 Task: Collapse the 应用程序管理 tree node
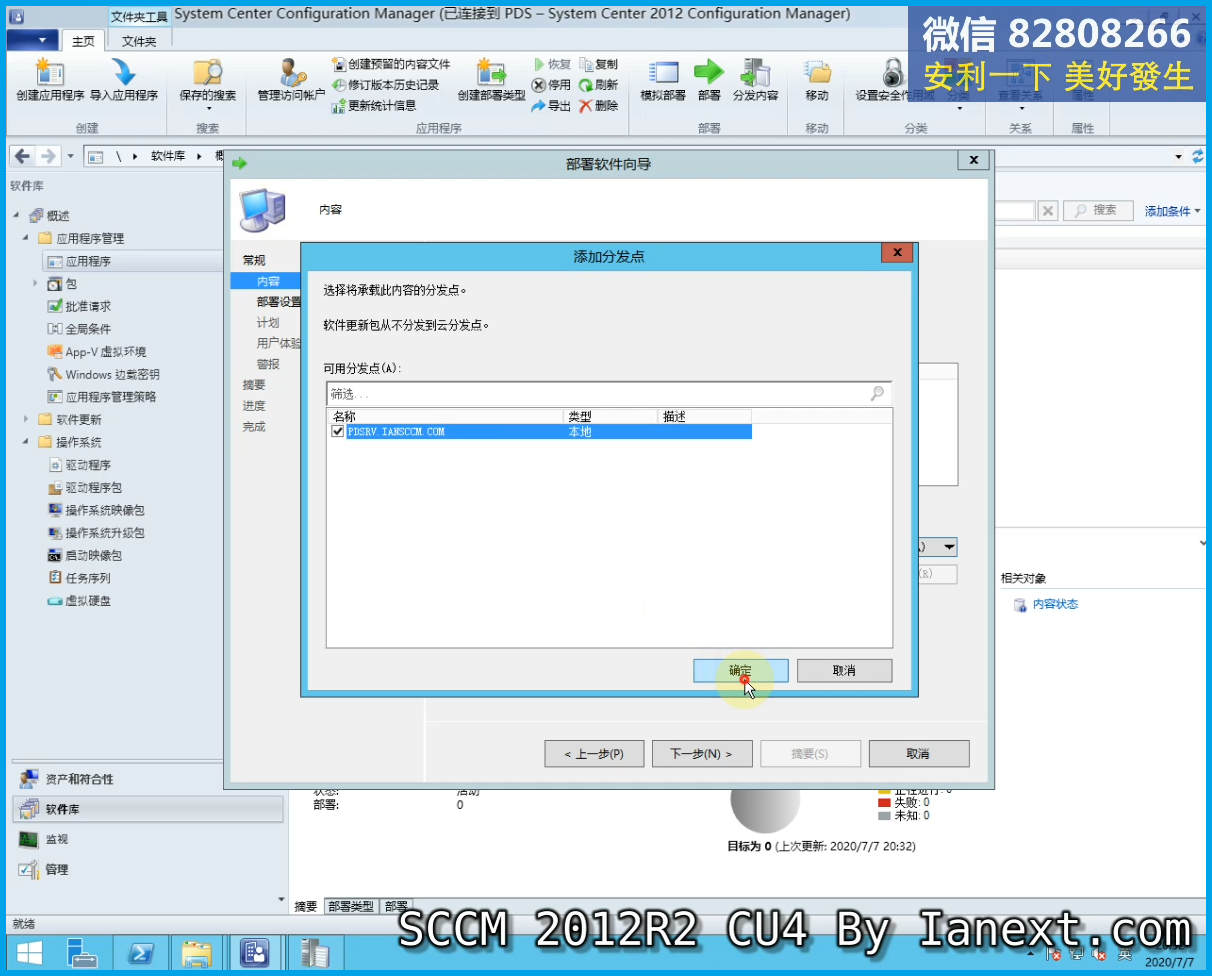pos(26,239)
